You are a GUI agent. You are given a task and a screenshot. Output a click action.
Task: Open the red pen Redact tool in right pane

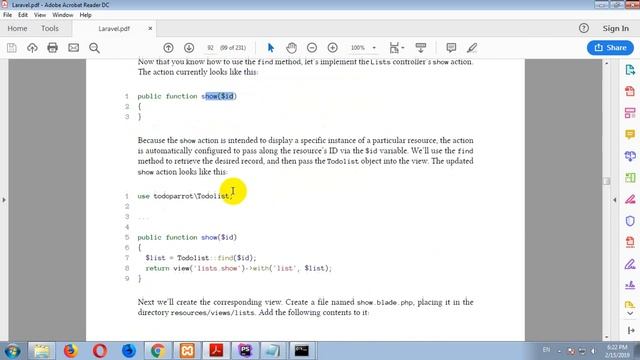[630, 199]
